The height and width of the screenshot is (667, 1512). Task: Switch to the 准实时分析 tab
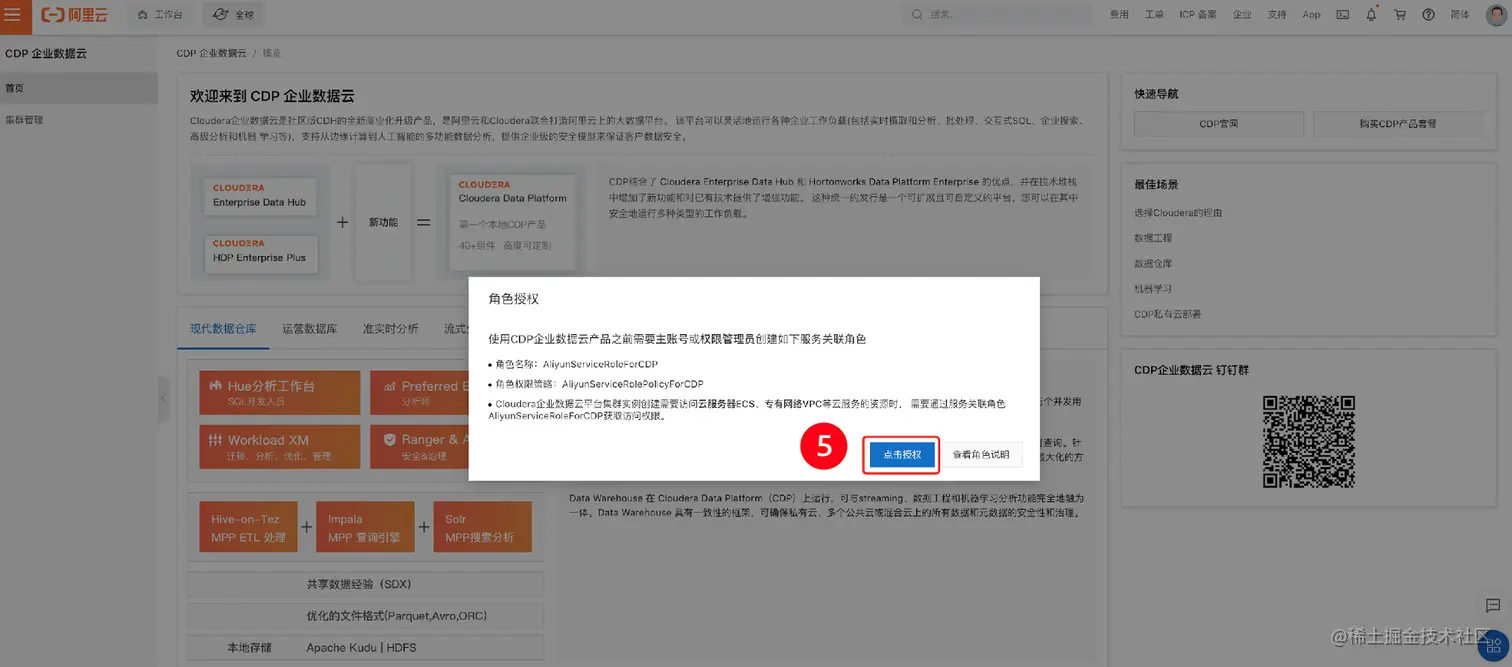click(x=390, y=328)
